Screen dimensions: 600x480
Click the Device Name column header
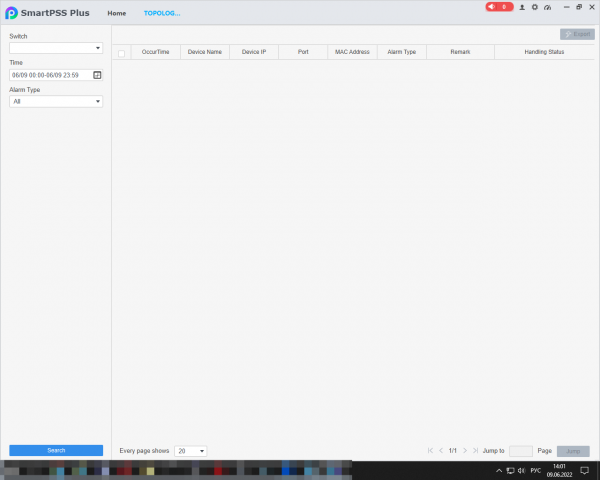pyautogui.click(x=205, y=52)
